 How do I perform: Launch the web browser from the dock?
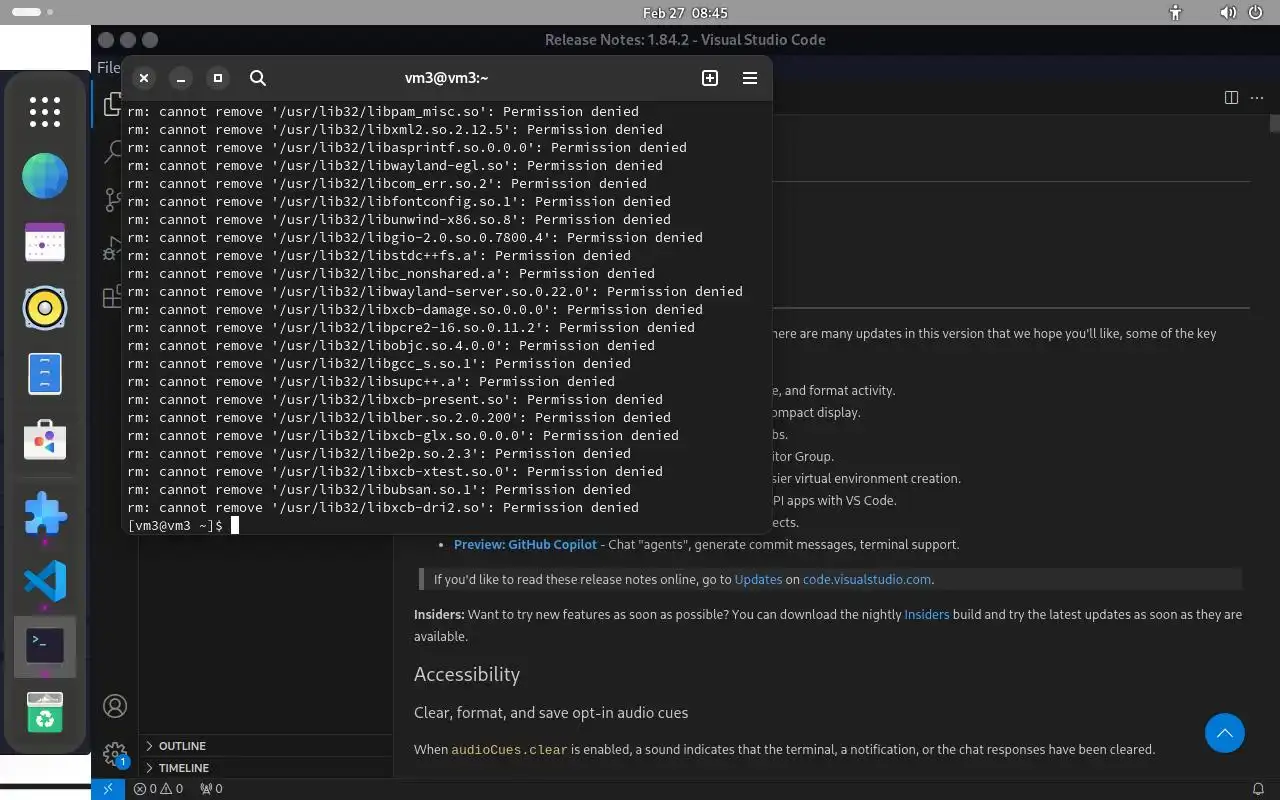[x=45, y=177]
